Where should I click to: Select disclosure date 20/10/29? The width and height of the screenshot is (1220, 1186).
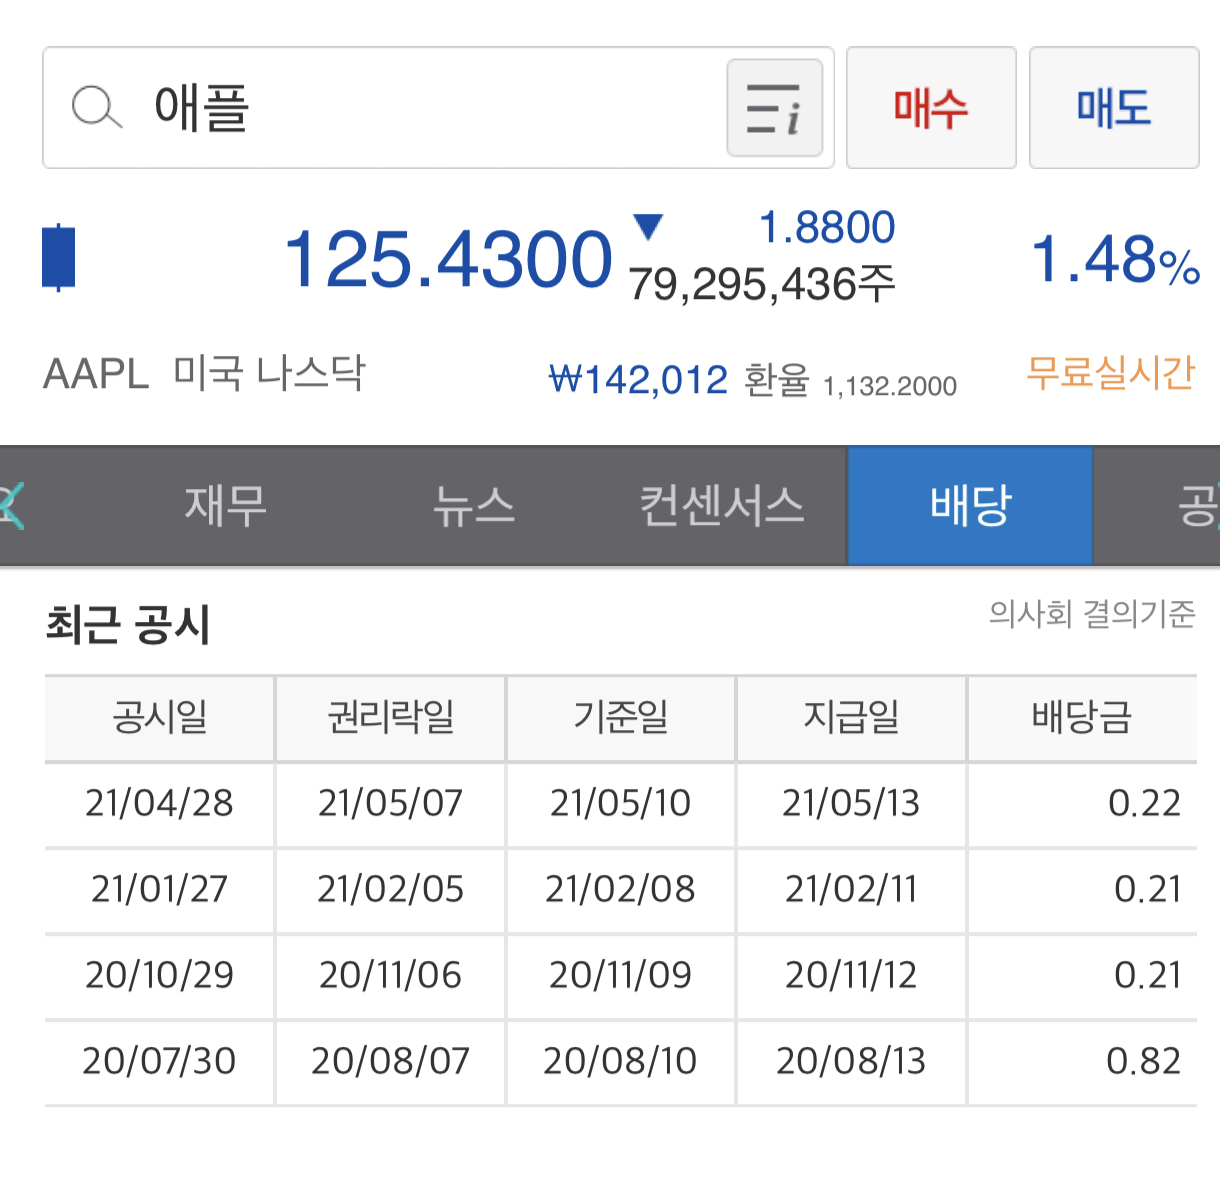(x=159, y=975)
